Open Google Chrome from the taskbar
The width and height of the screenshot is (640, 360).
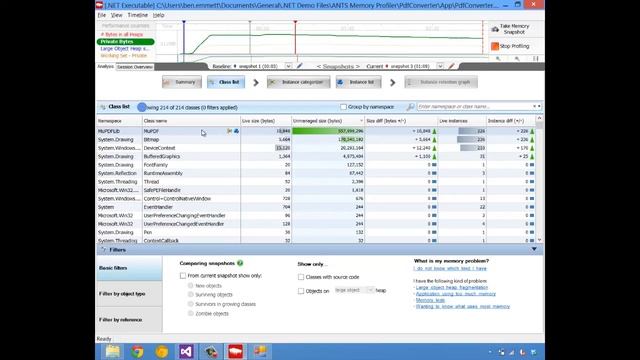pos(137,351)
